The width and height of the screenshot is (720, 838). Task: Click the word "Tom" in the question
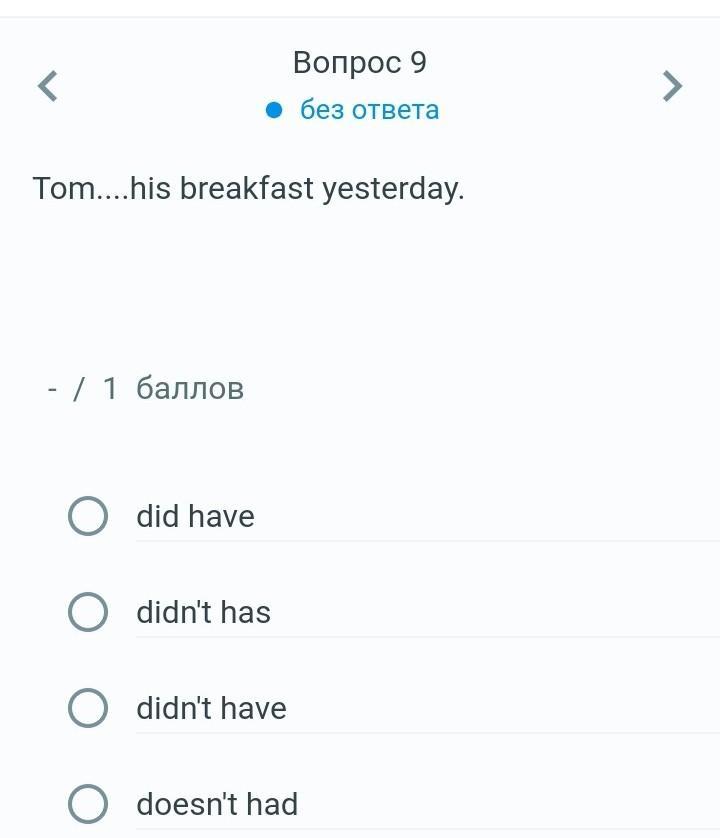(62, 189)
